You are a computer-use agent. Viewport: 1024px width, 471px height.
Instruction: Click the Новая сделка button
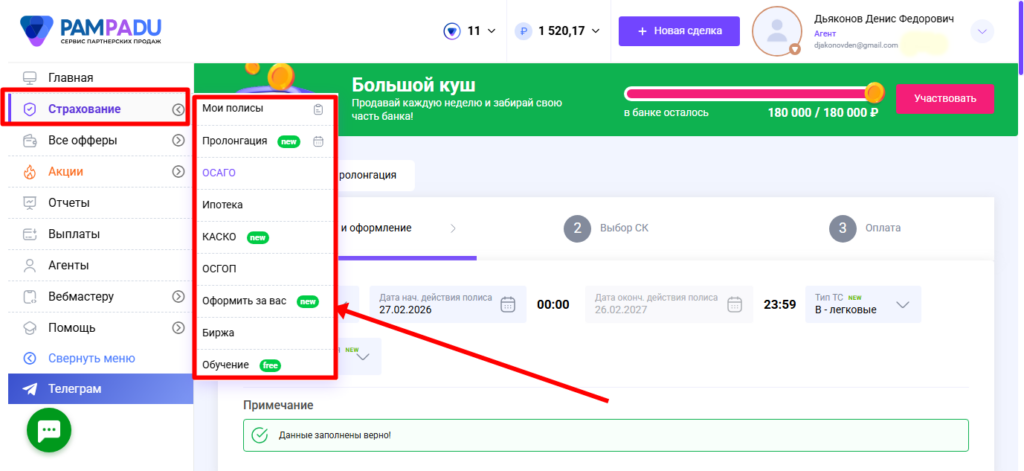pyautogui.click(x=679, y=31)
